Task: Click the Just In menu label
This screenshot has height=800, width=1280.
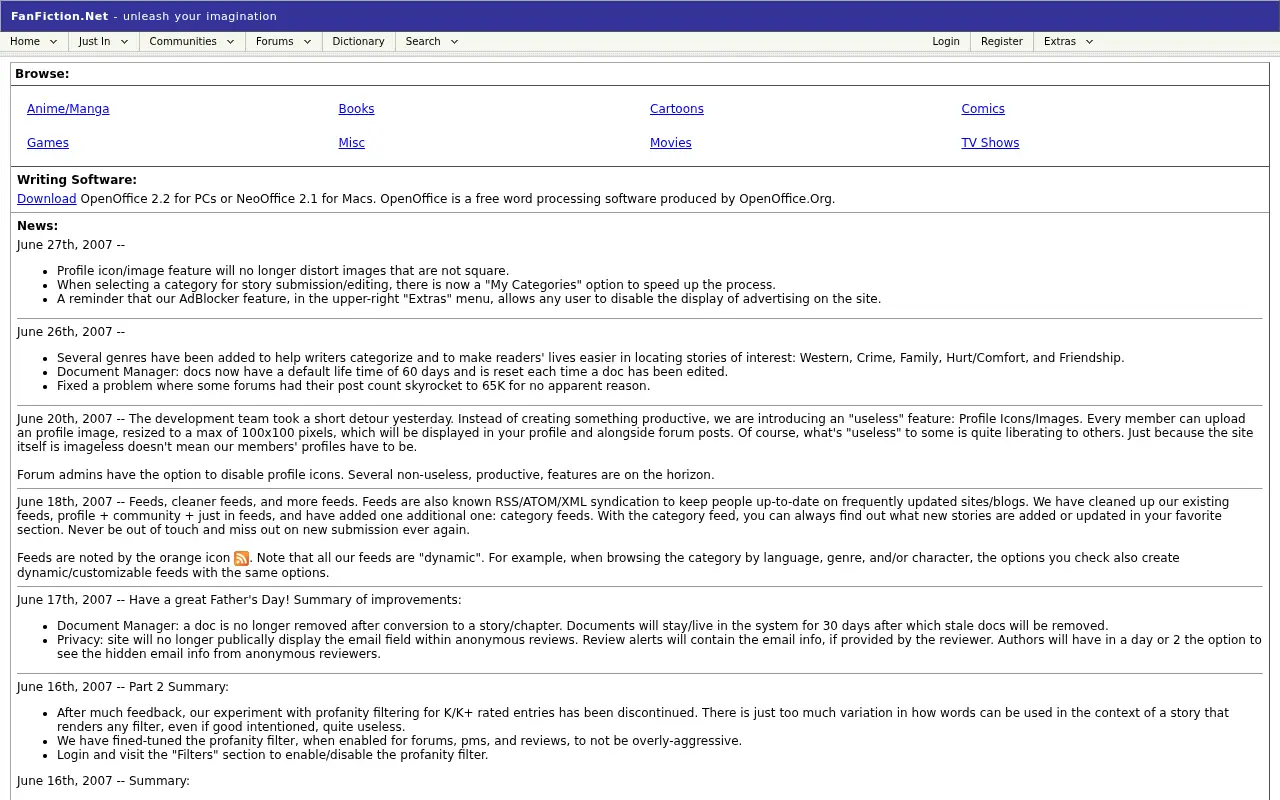Action: (x=95, y=41)
